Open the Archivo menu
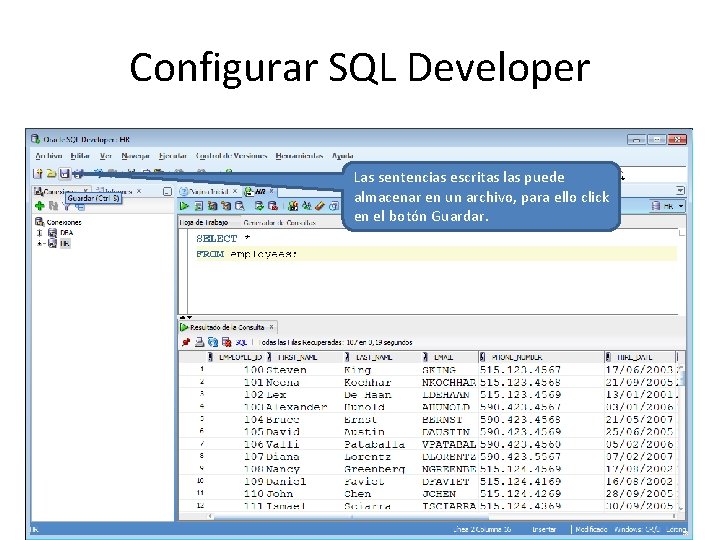Viewport: 720px width, 540px height. coord(49,156)
